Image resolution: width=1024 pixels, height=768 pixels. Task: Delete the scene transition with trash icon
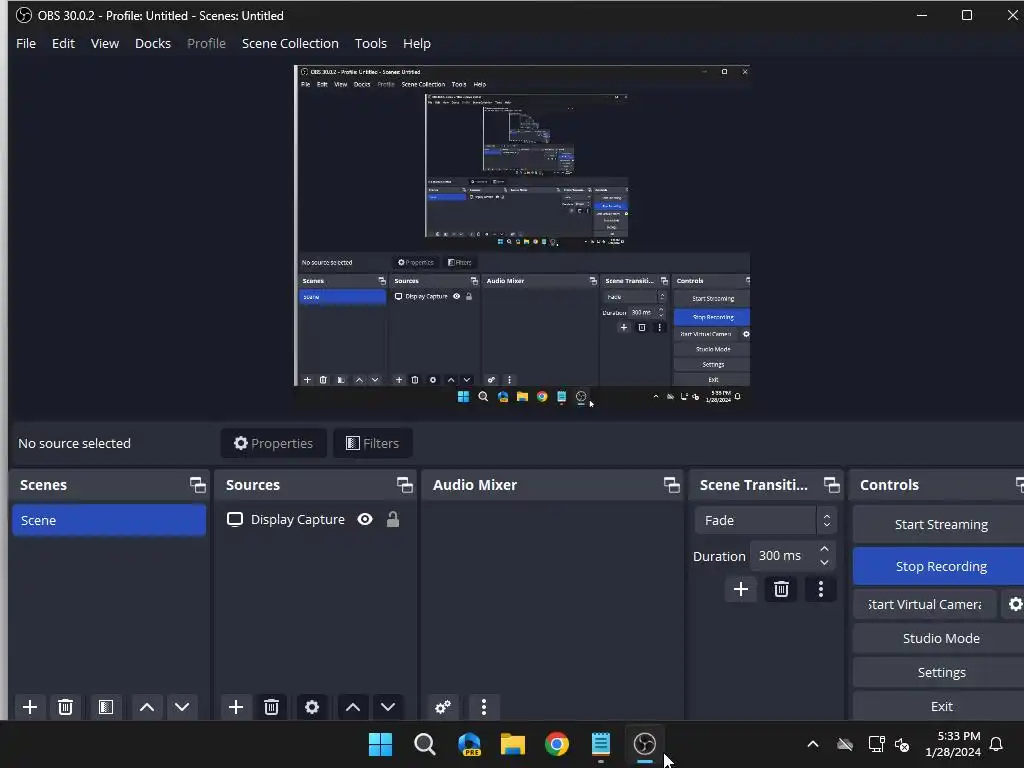781,590
